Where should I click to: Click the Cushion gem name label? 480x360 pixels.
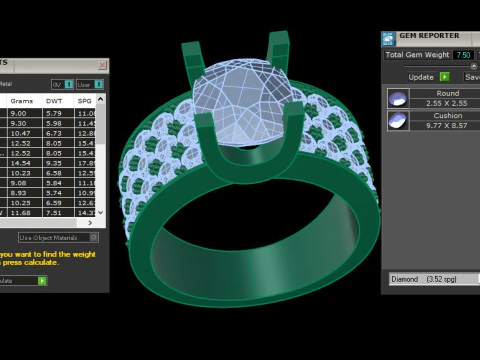tap(448, 116)
